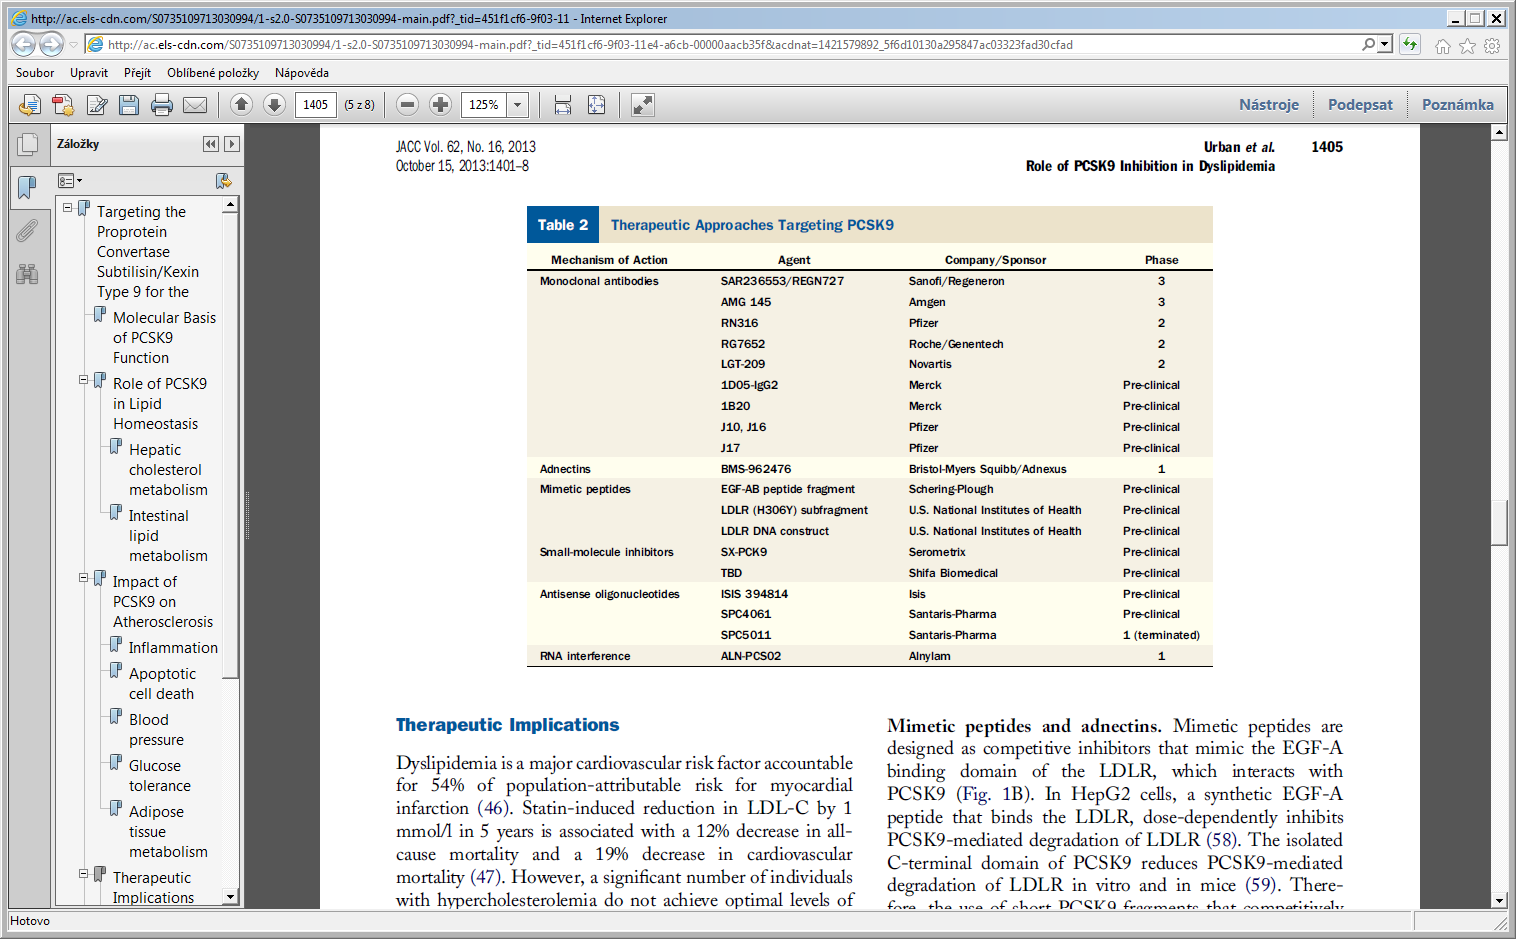Screen dimensions: 1516x939
Task: Open the Poznámka pane
Action: click(x=1458, y=104)
